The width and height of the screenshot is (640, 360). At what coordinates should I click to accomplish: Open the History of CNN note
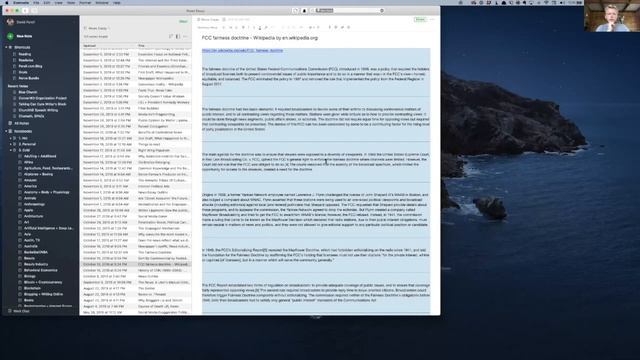[x=136, y=270]
